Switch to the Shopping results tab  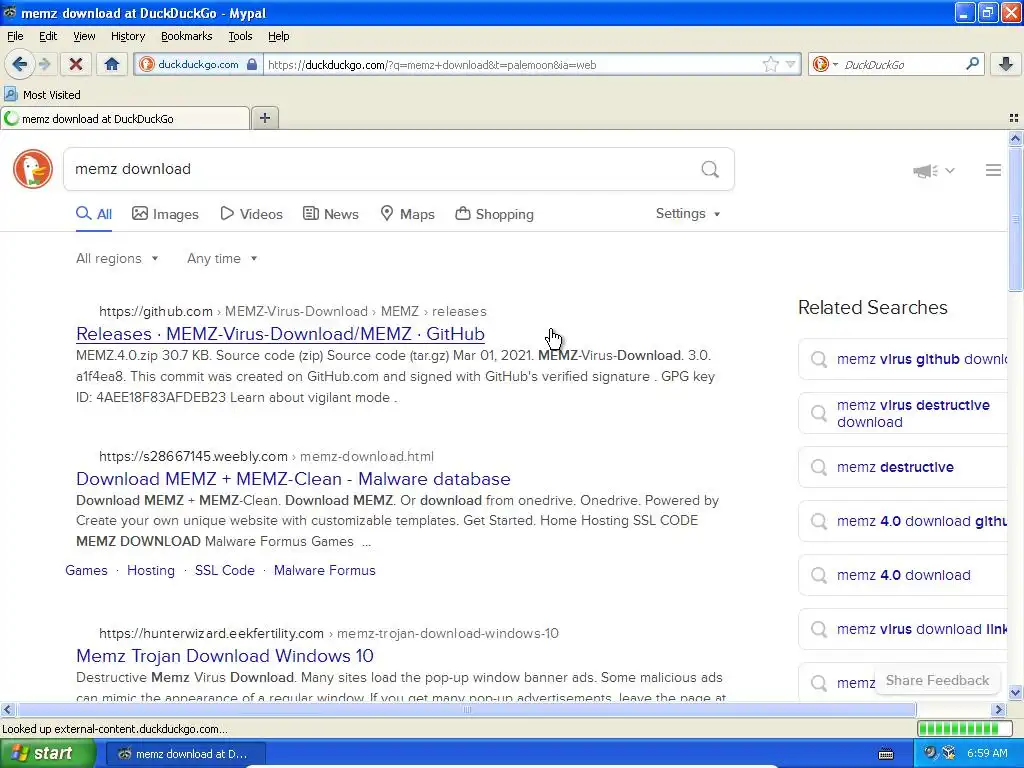click(494, 214)
